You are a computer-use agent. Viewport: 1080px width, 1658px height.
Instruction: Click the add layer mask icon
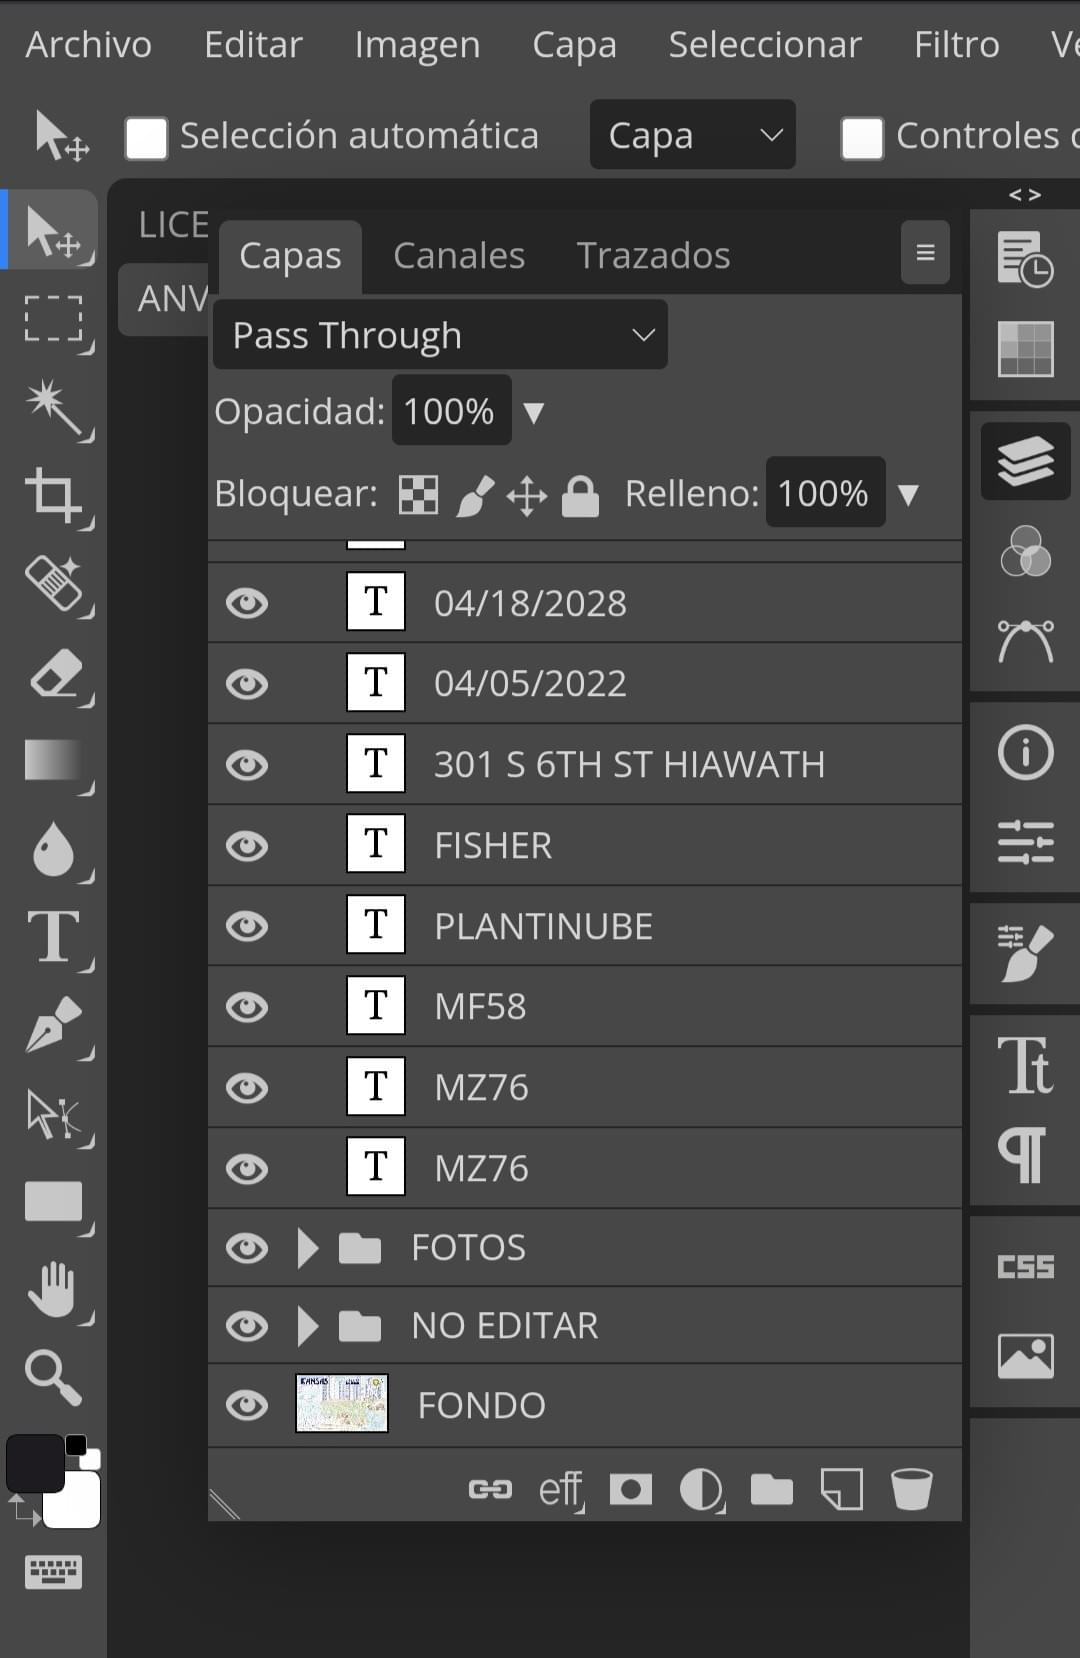point(631,1489)
